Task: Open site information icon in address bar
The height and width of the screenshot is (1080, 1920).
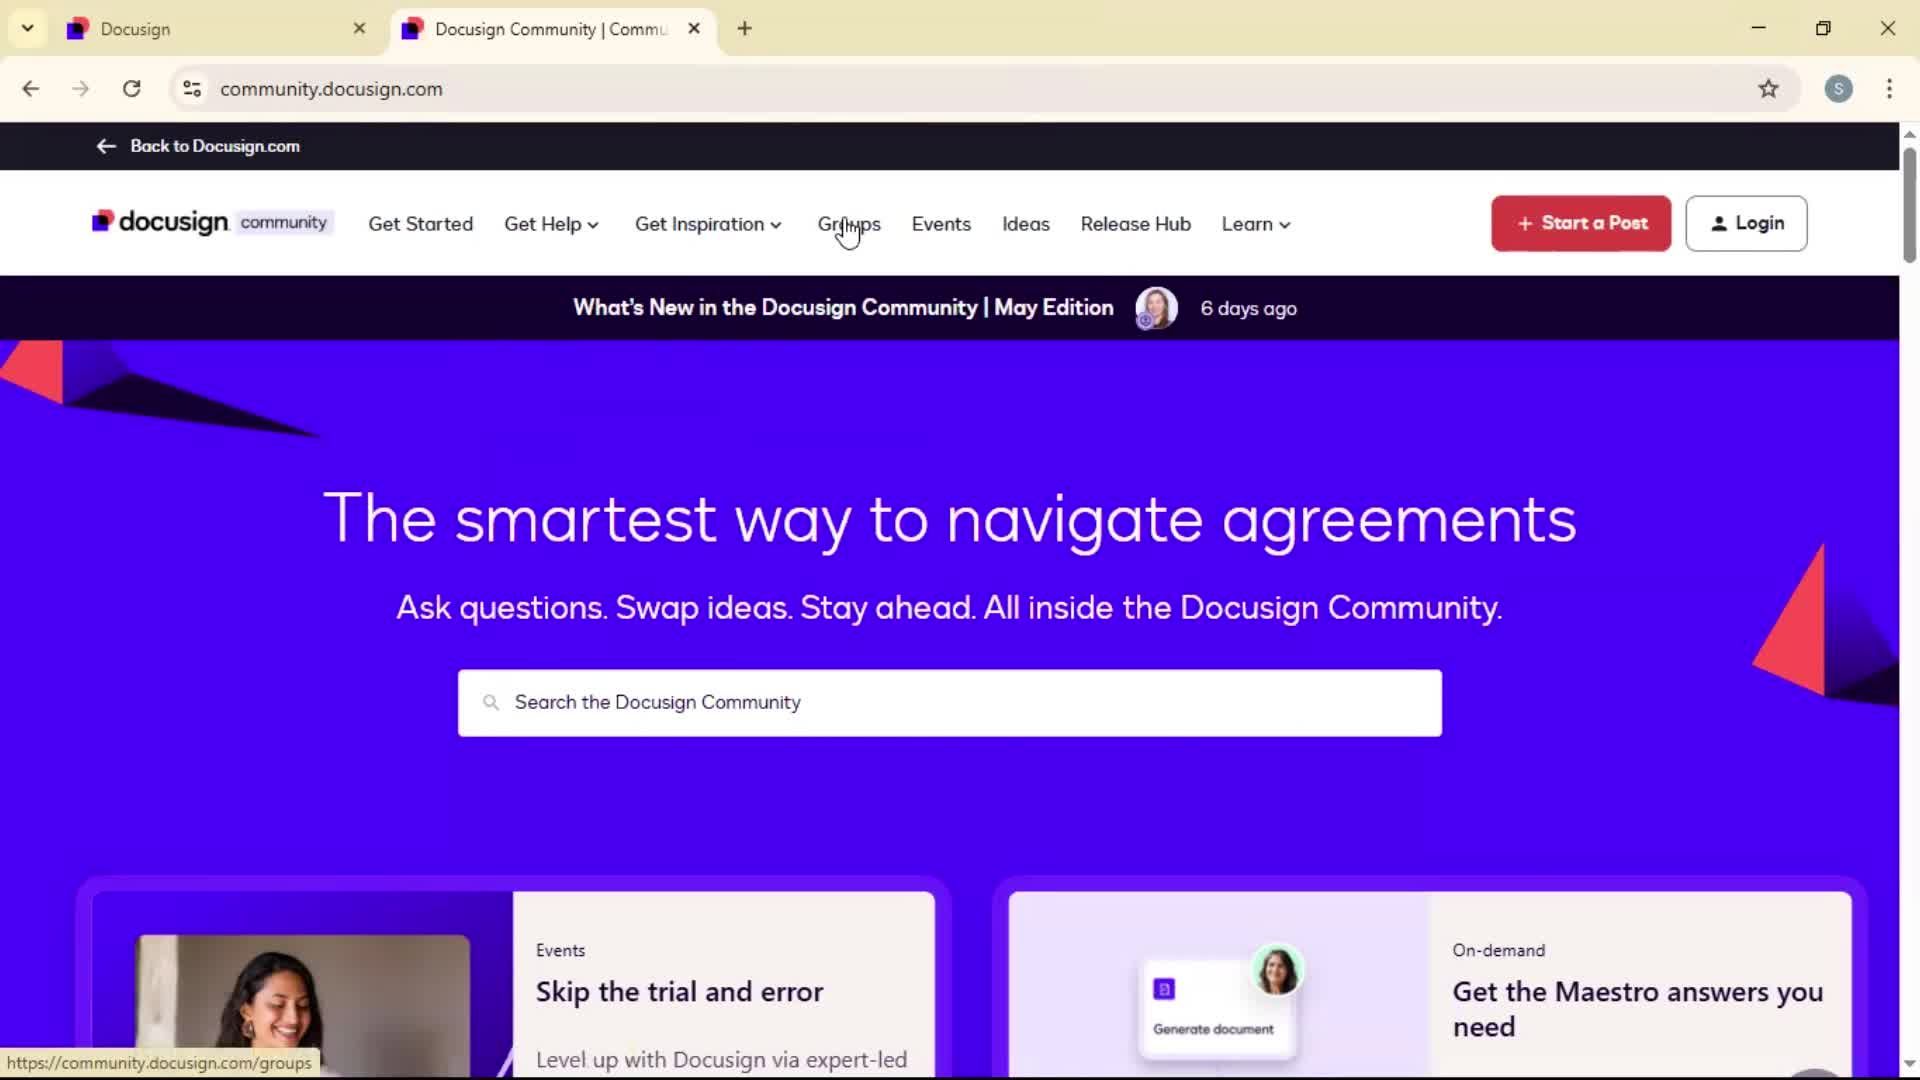Action: coord(192,89)
